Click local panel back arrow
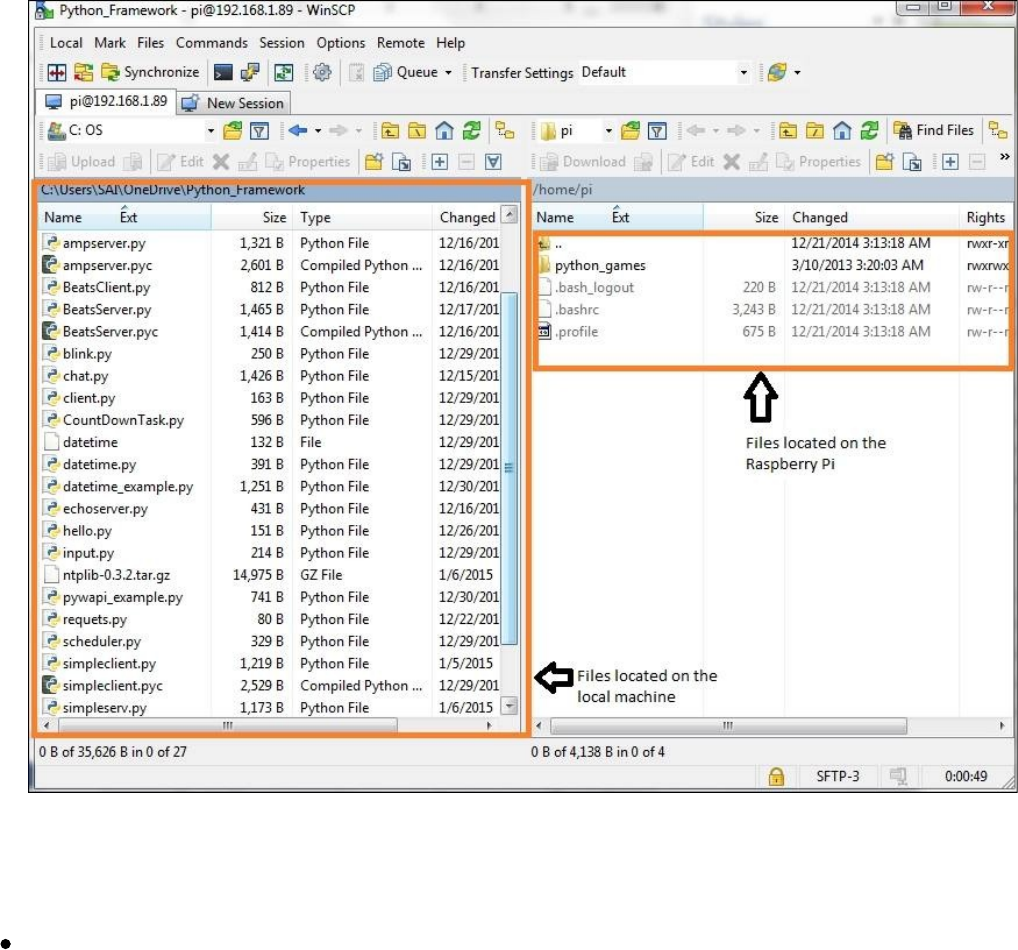This screenshot has height=950, width=1018. (298, 131)
